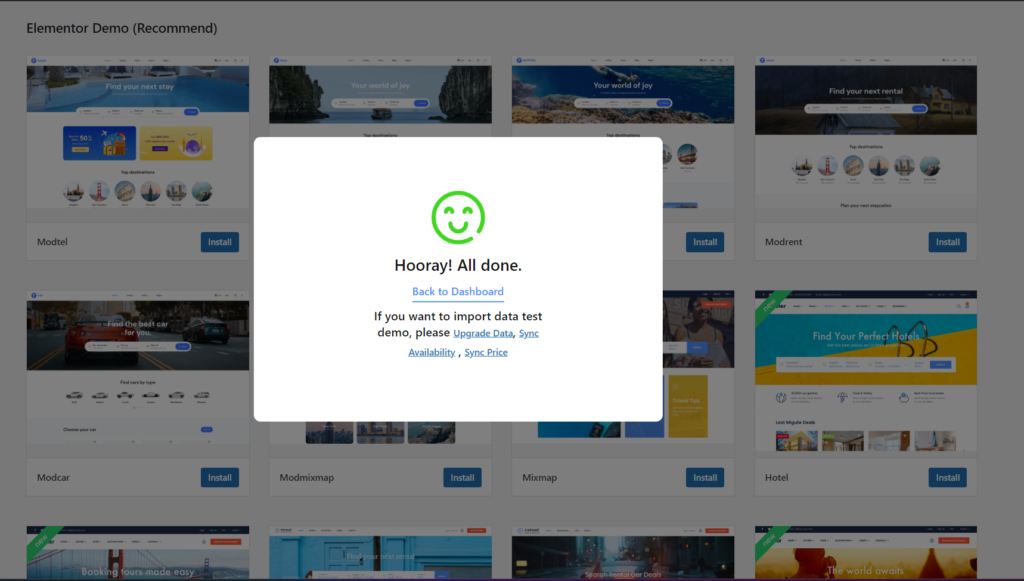Viewport: 1024px width, 581px height.
Task: Install the Modmixmap demo
Action: click(x=462, y=477)
